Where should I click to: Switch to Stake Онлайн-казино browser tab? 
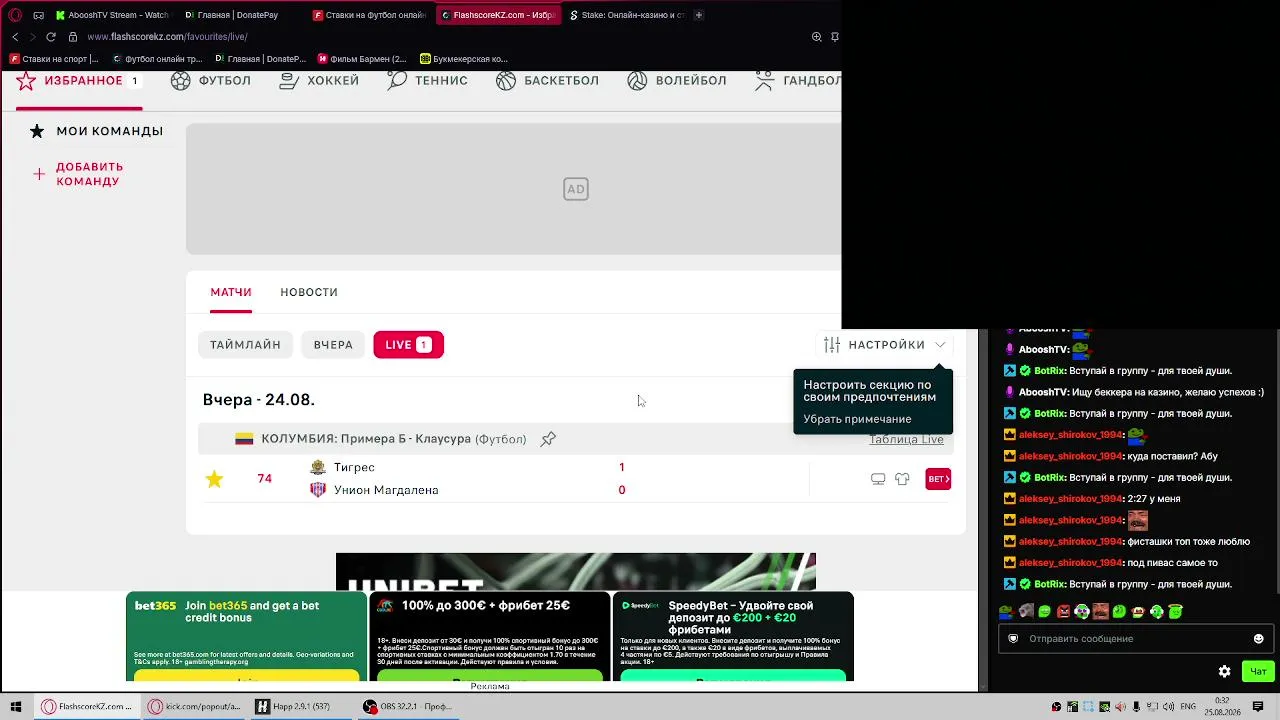coord(626,15)
